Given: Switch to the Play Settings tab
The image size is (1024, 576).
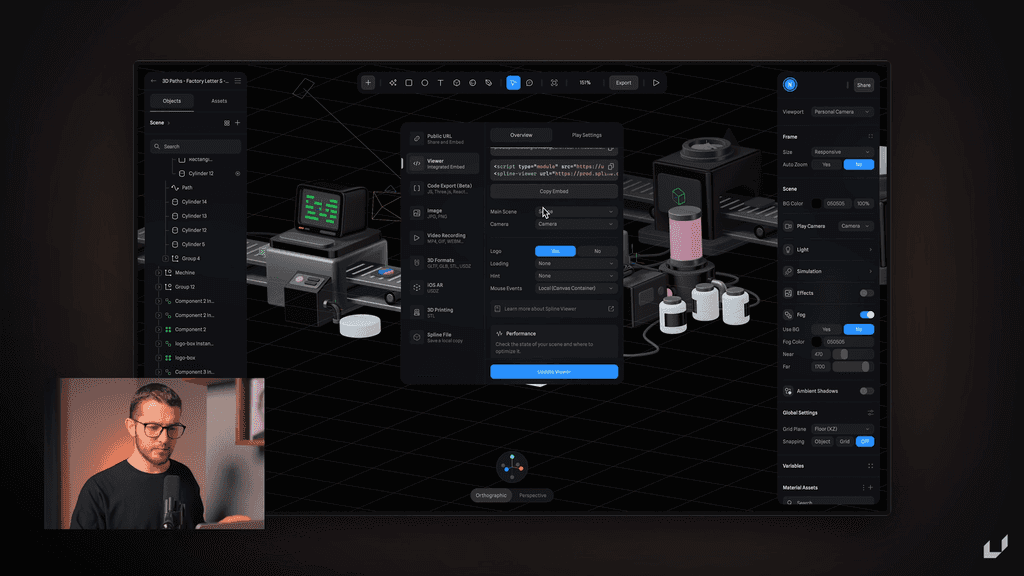Looking at the screenshot, I should (585, 135).
